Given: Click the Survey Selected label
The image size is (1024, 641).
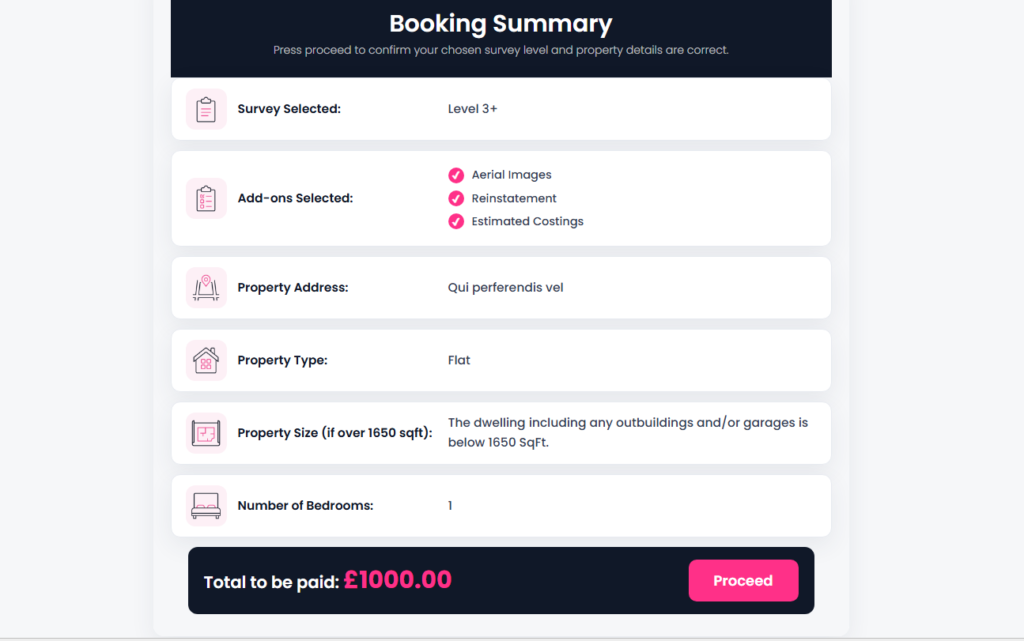Looking at the screenshot, I should [x=289, y=109].
